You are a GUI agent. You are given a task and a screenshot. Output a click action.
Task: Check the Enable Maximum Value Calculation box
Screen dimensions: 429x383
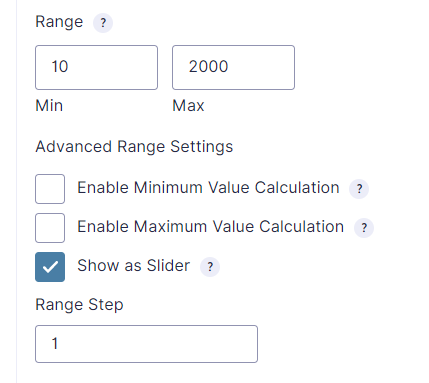coord(50,228)
